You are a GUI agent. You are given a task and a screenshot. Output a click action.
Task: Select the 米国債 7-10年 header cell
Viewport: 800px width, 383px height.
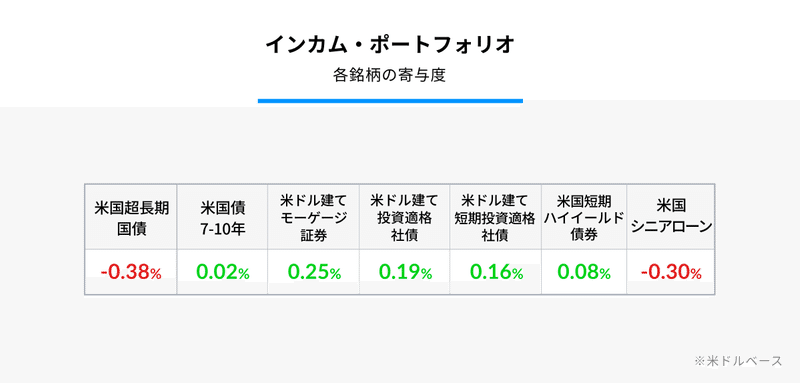(x=222, y=218)
